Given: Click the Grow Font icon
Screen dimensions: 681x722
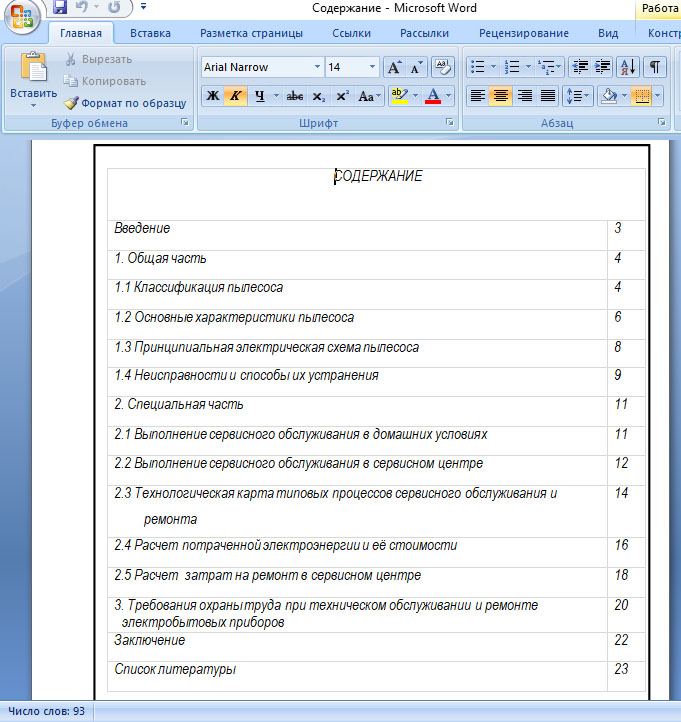Looking at the screenshot, I should [x=395, y=67].
